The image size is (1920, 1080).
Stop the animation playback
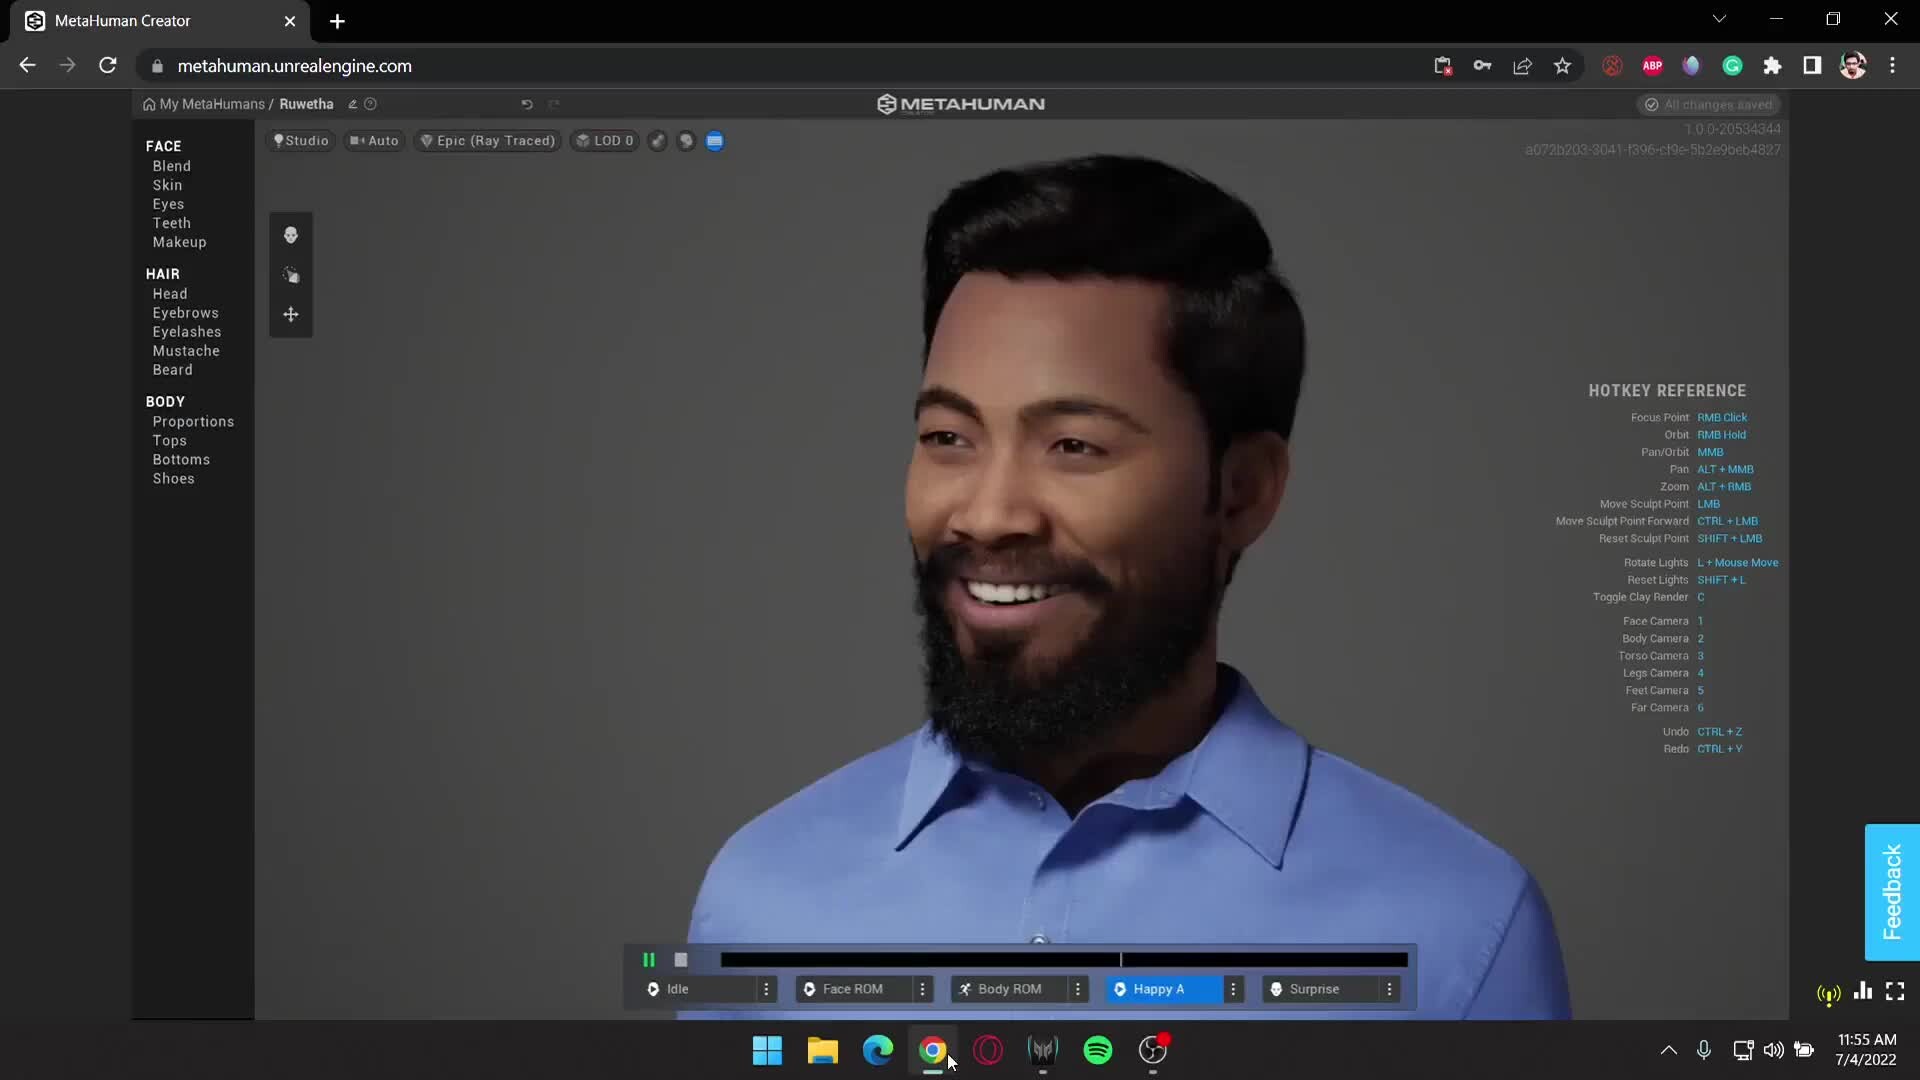pyautogui.click(x=681, y=960)
